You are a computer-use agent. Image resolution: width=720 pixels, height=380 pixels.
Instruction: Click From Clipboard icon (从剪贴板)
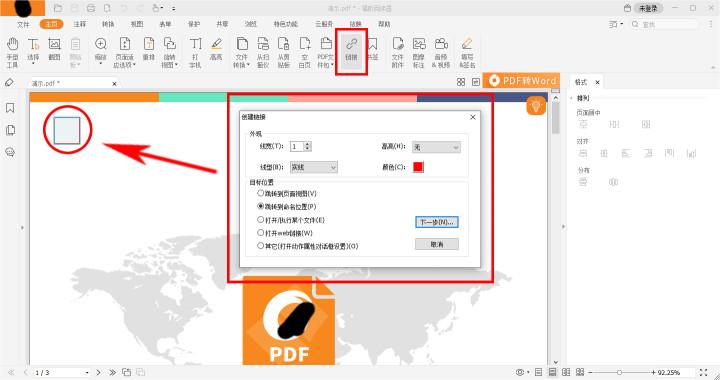coord(284,52)
